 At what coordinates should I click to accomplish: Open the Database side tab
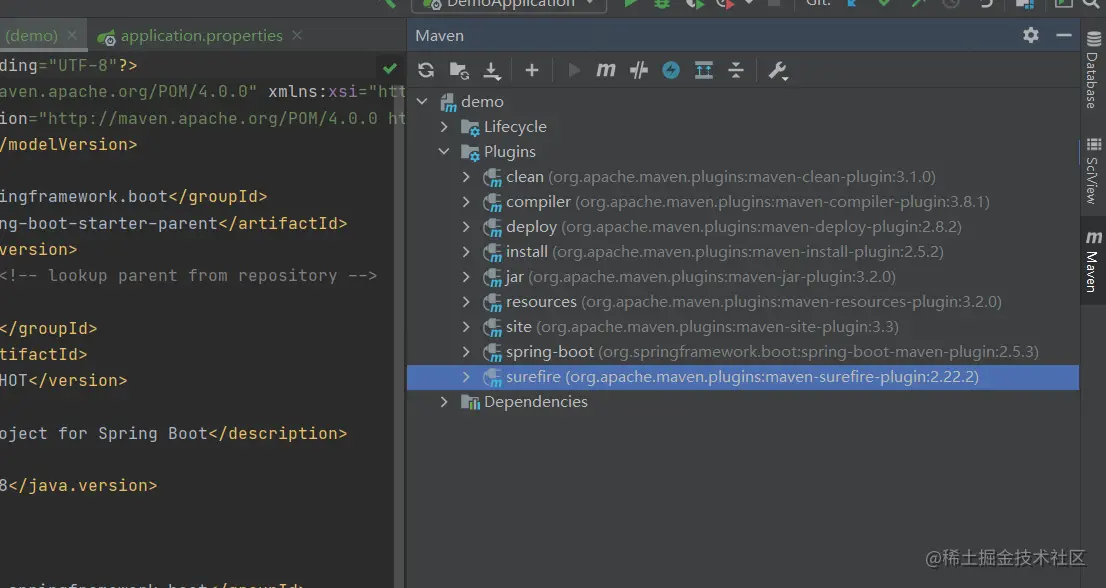click(1092, 72)
